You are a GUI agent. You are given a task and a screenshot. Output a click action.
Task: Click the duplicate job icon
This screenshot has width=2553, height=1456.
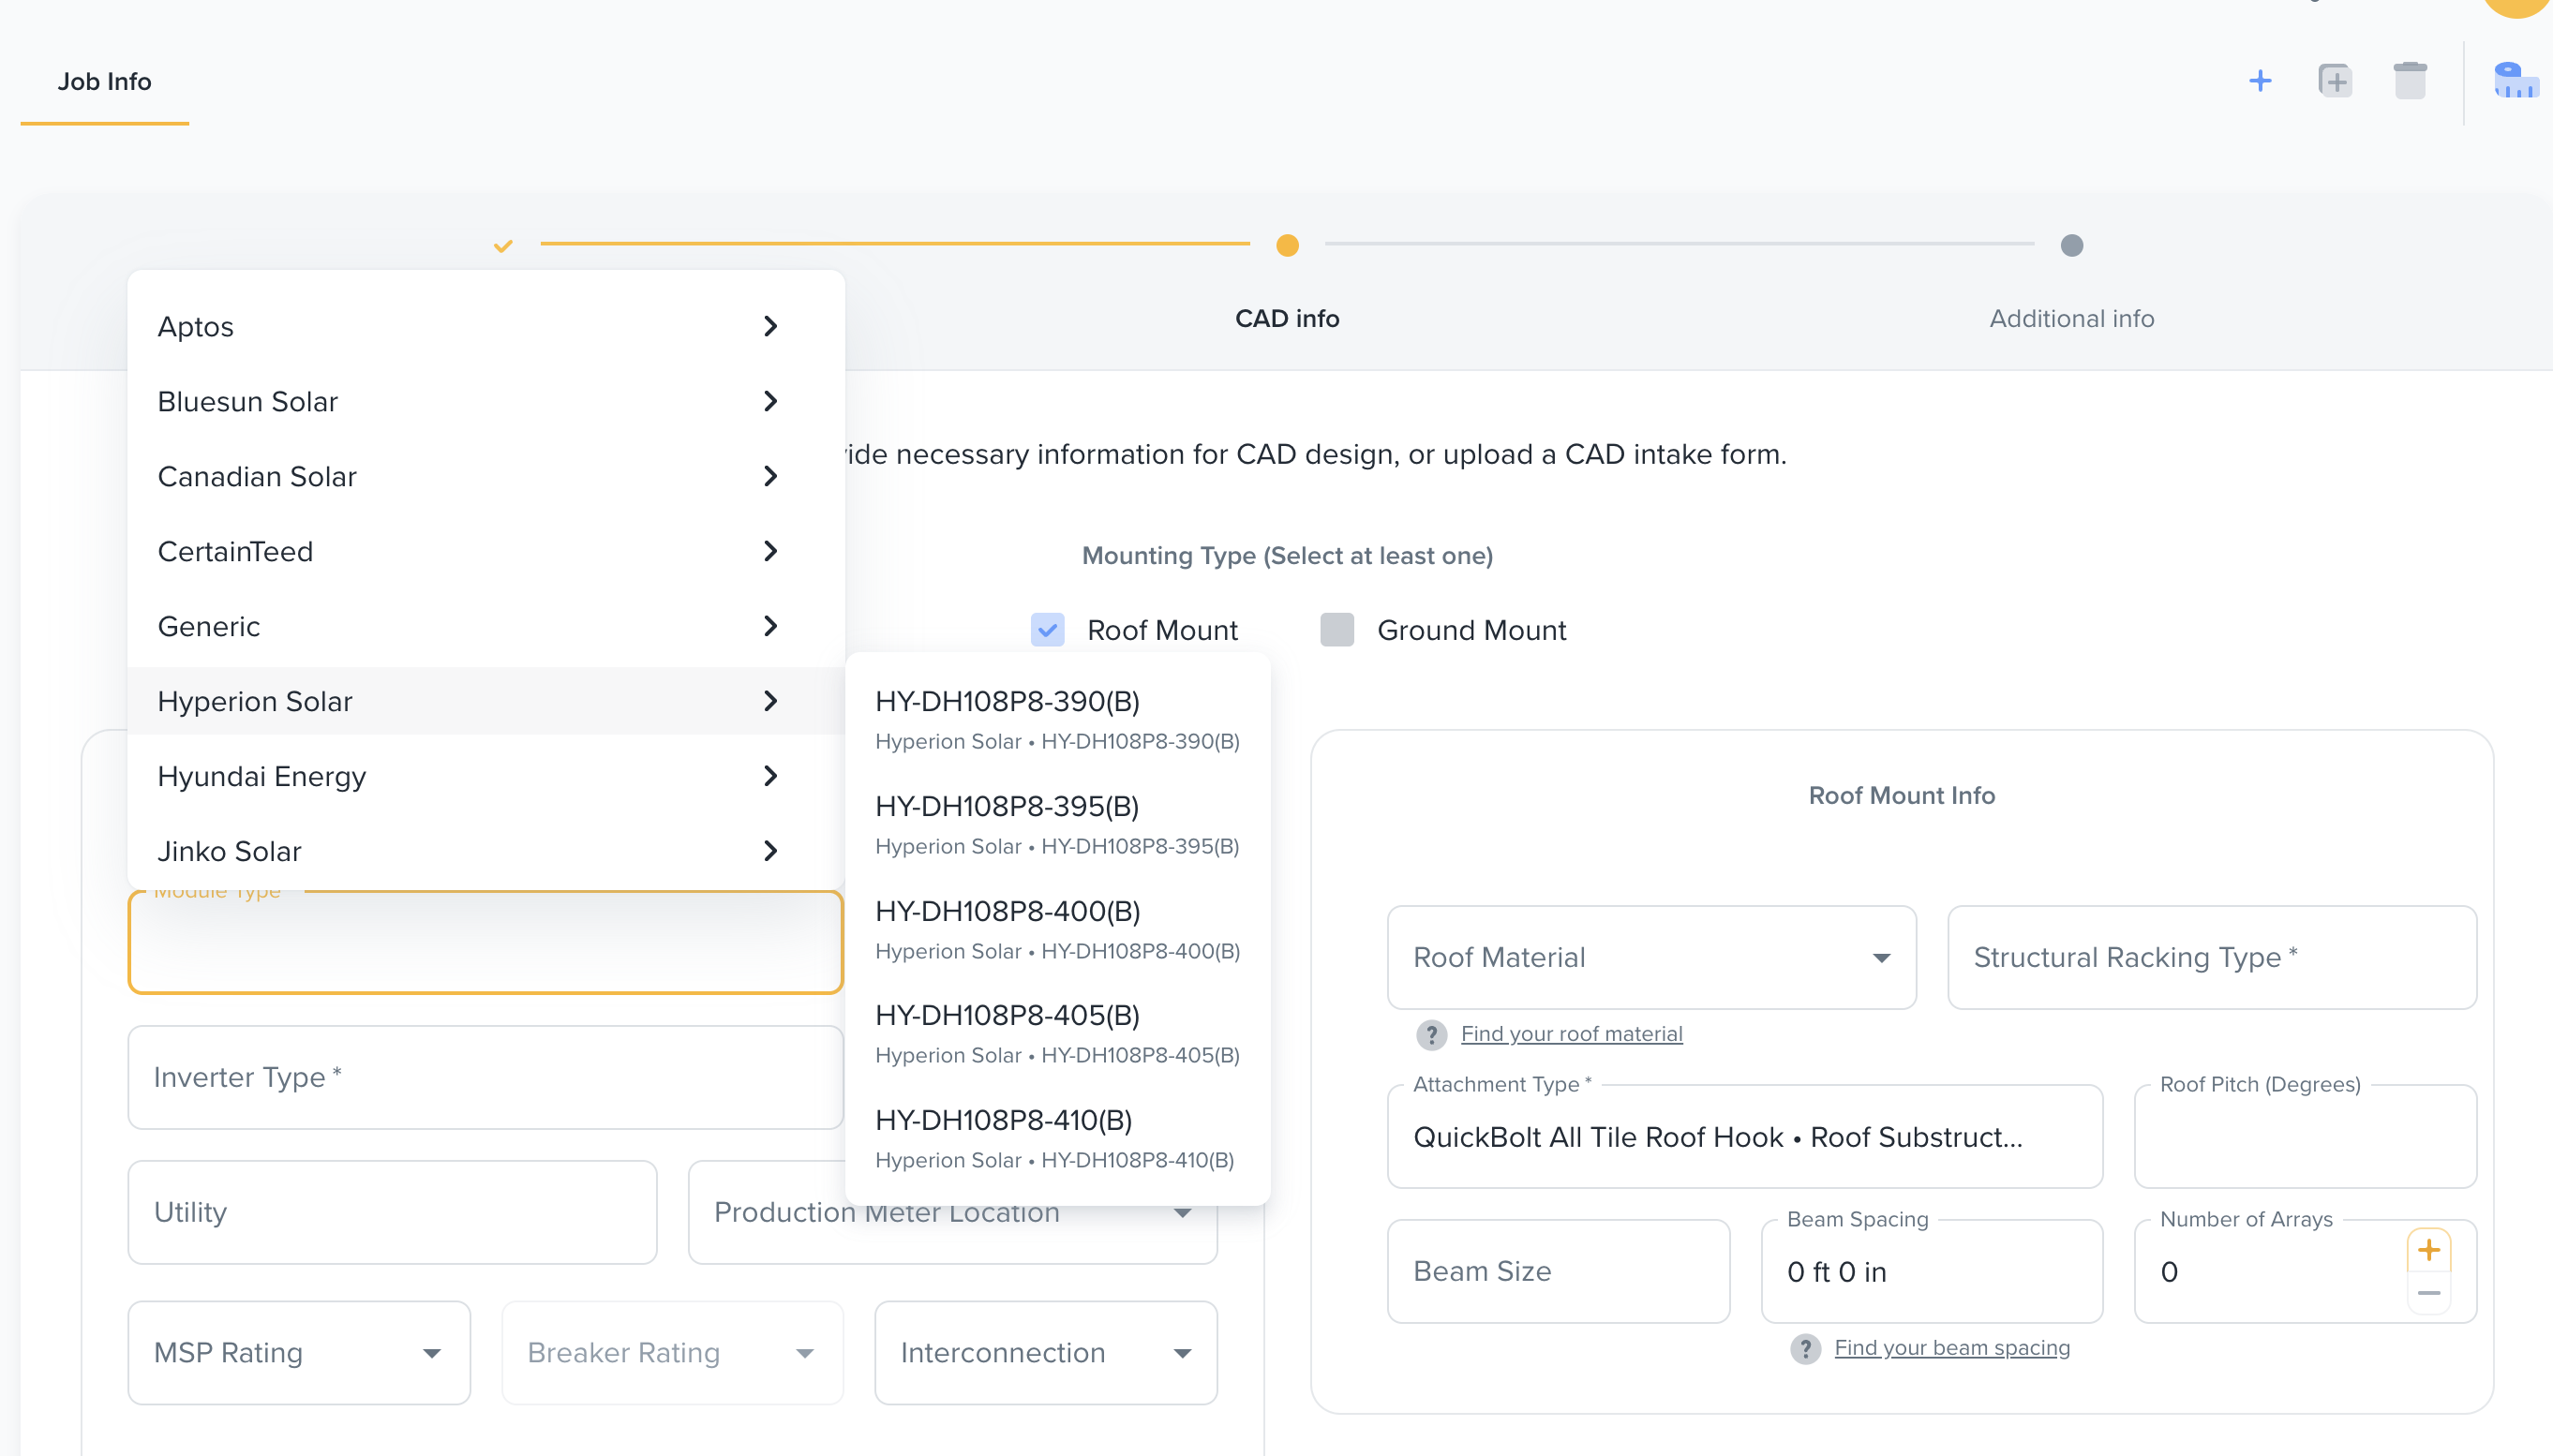(x=2335, y=81)
